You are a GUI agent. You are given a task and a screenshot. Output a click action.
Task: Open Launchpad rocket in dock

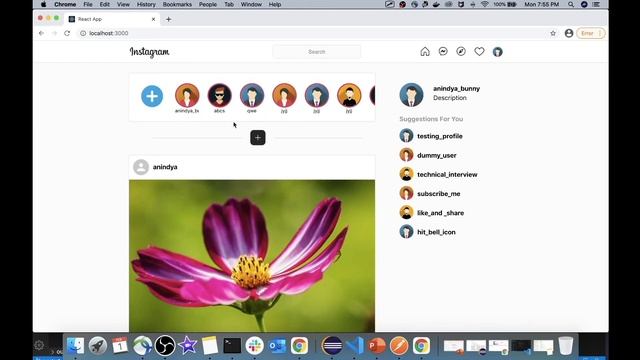click(98, 346)
